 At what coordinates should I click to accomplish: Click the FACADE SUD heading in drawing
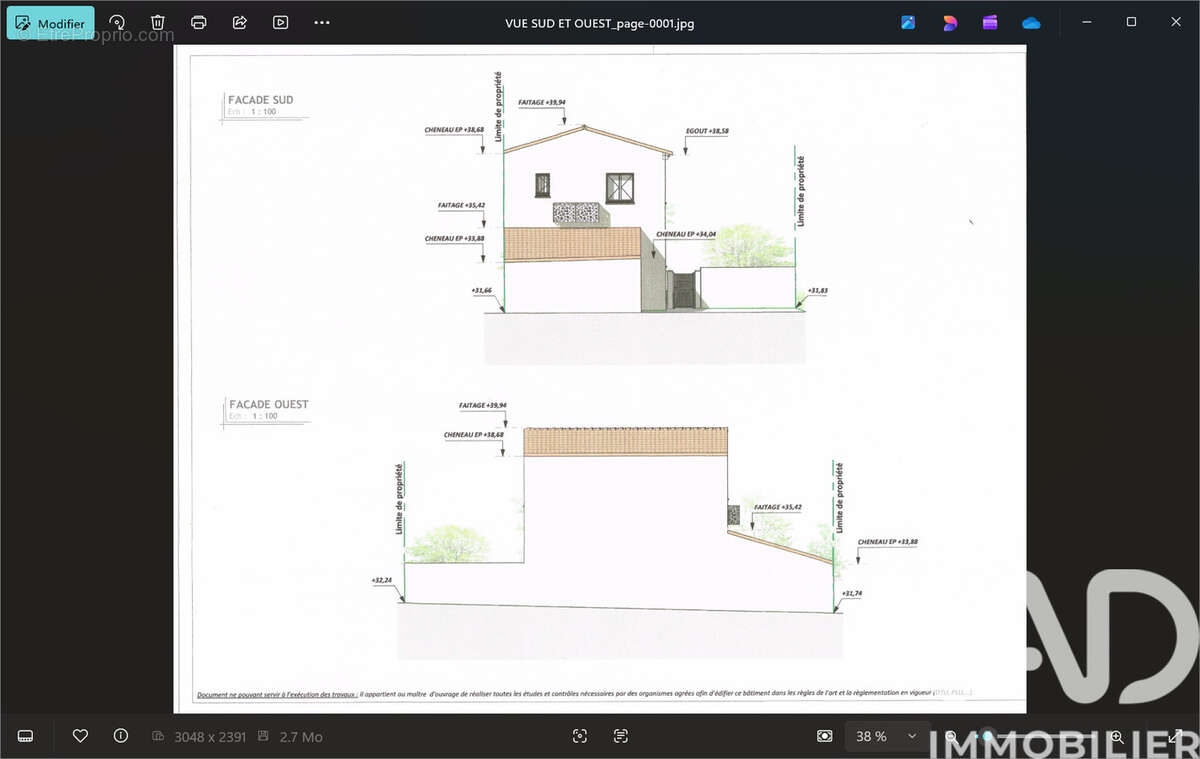click(x=260, y=100)
